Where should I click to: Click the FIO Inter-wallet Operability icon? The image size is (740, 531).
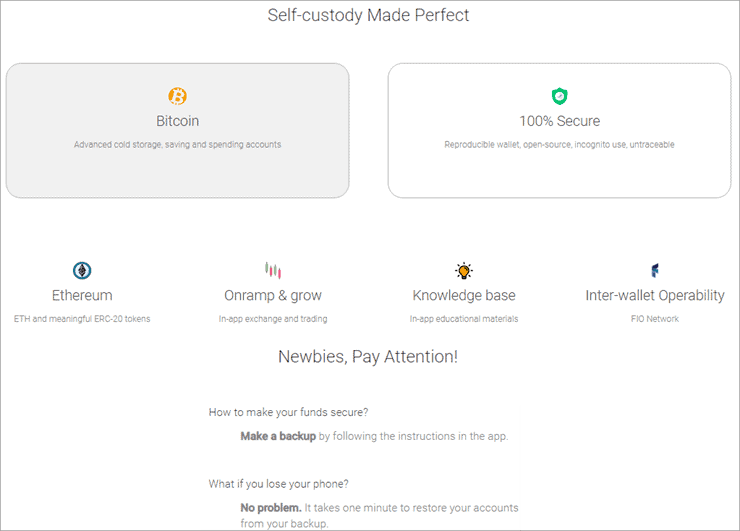(655, 270)
